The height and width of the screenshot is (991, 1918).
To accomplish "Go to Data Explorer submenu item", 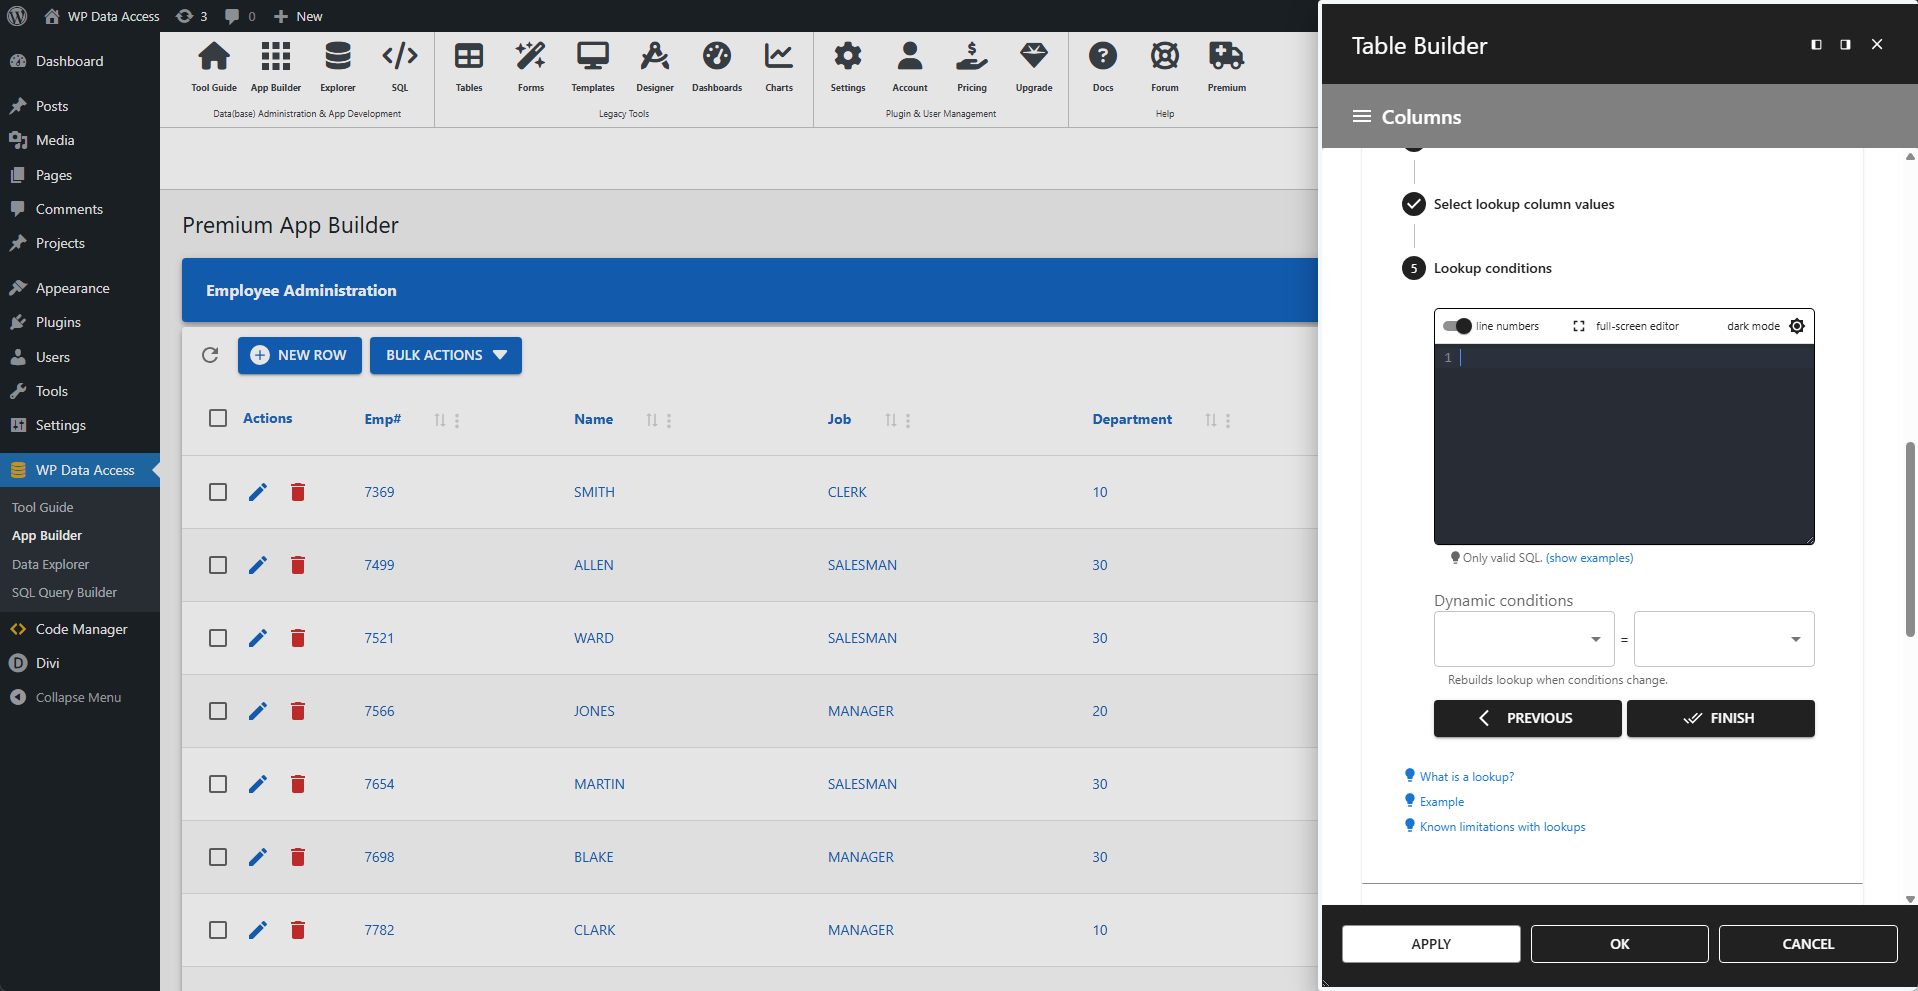I will click(x=50, y=564).
